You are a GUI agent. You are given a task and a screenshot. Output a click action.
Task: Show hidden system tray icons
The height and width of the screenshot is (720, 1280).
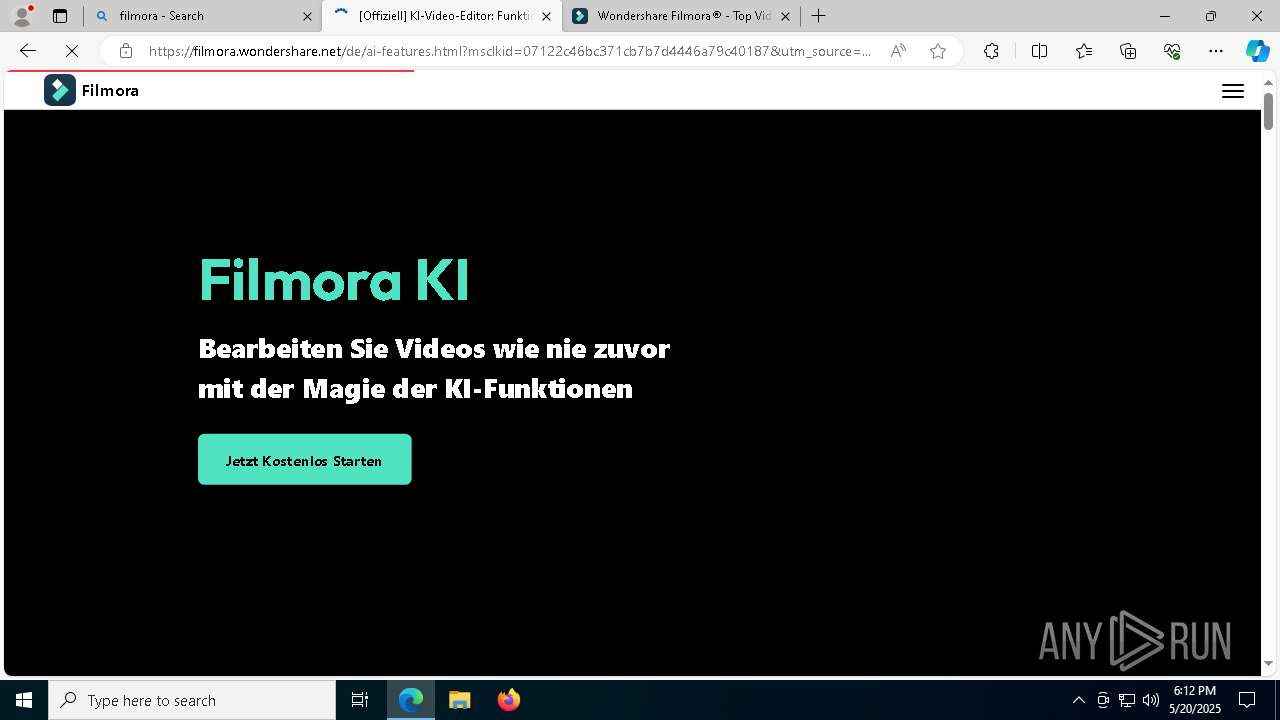click(1079, 700)
